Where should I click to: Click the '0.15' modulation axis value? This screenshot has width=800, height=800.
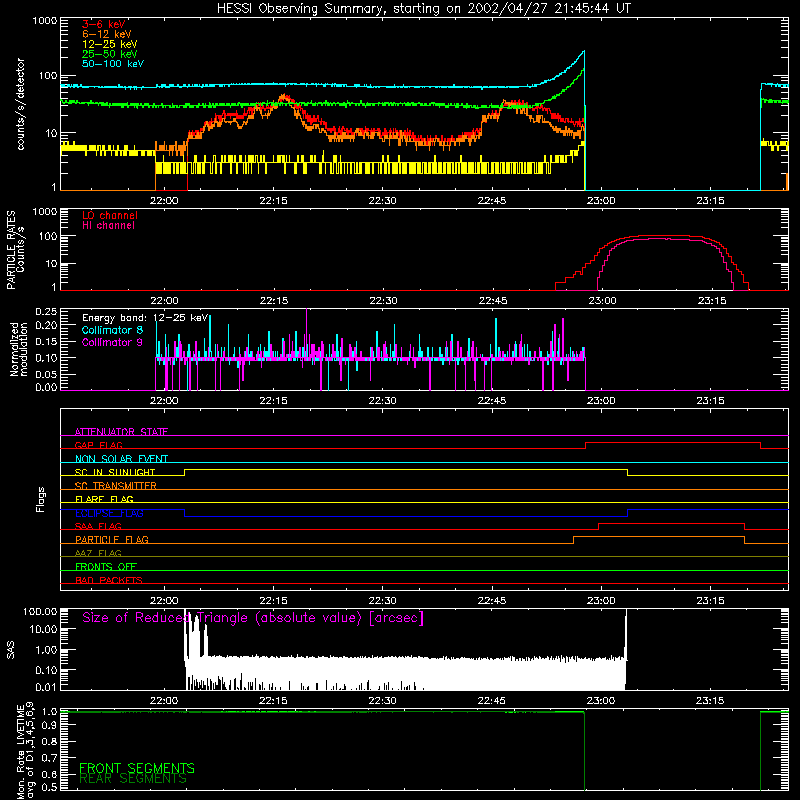pos(46,342)
